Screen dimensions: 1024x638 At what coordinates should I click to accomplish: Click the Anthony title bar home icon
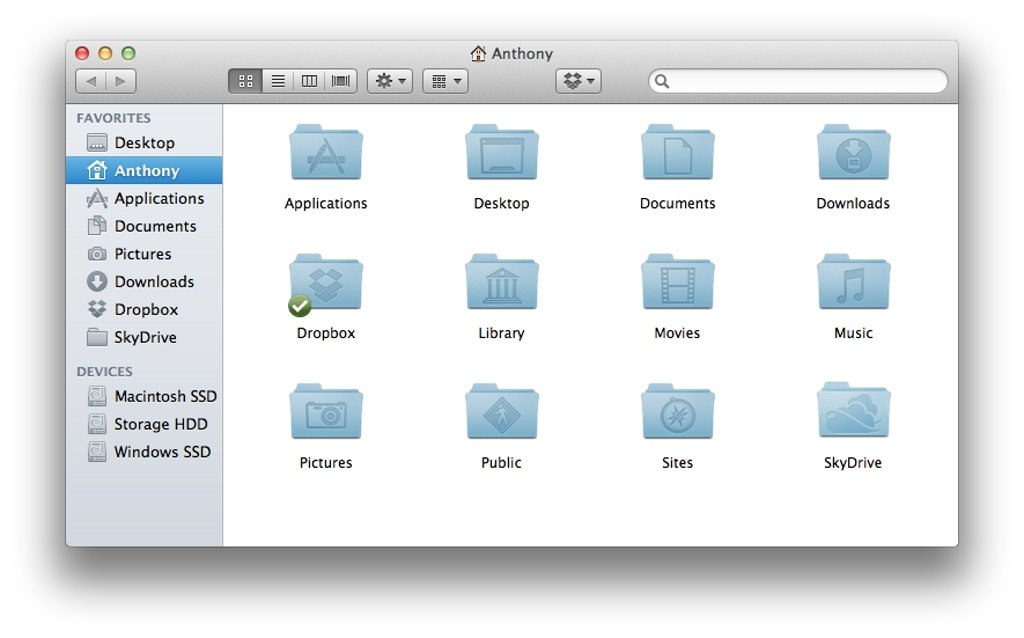pyautogui.click(x=478, y=54)
